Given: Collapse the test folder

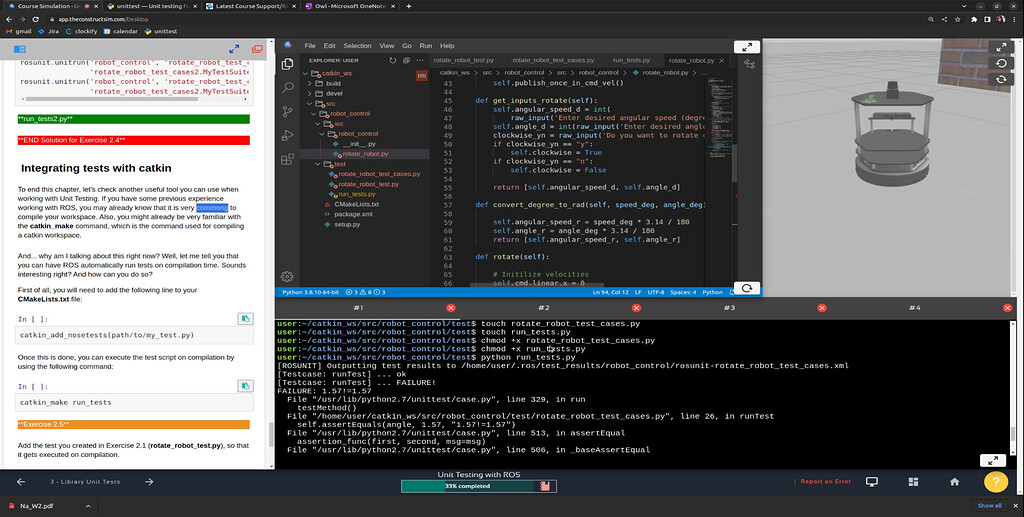Looking at the screenshot, I should pos(318,164).
